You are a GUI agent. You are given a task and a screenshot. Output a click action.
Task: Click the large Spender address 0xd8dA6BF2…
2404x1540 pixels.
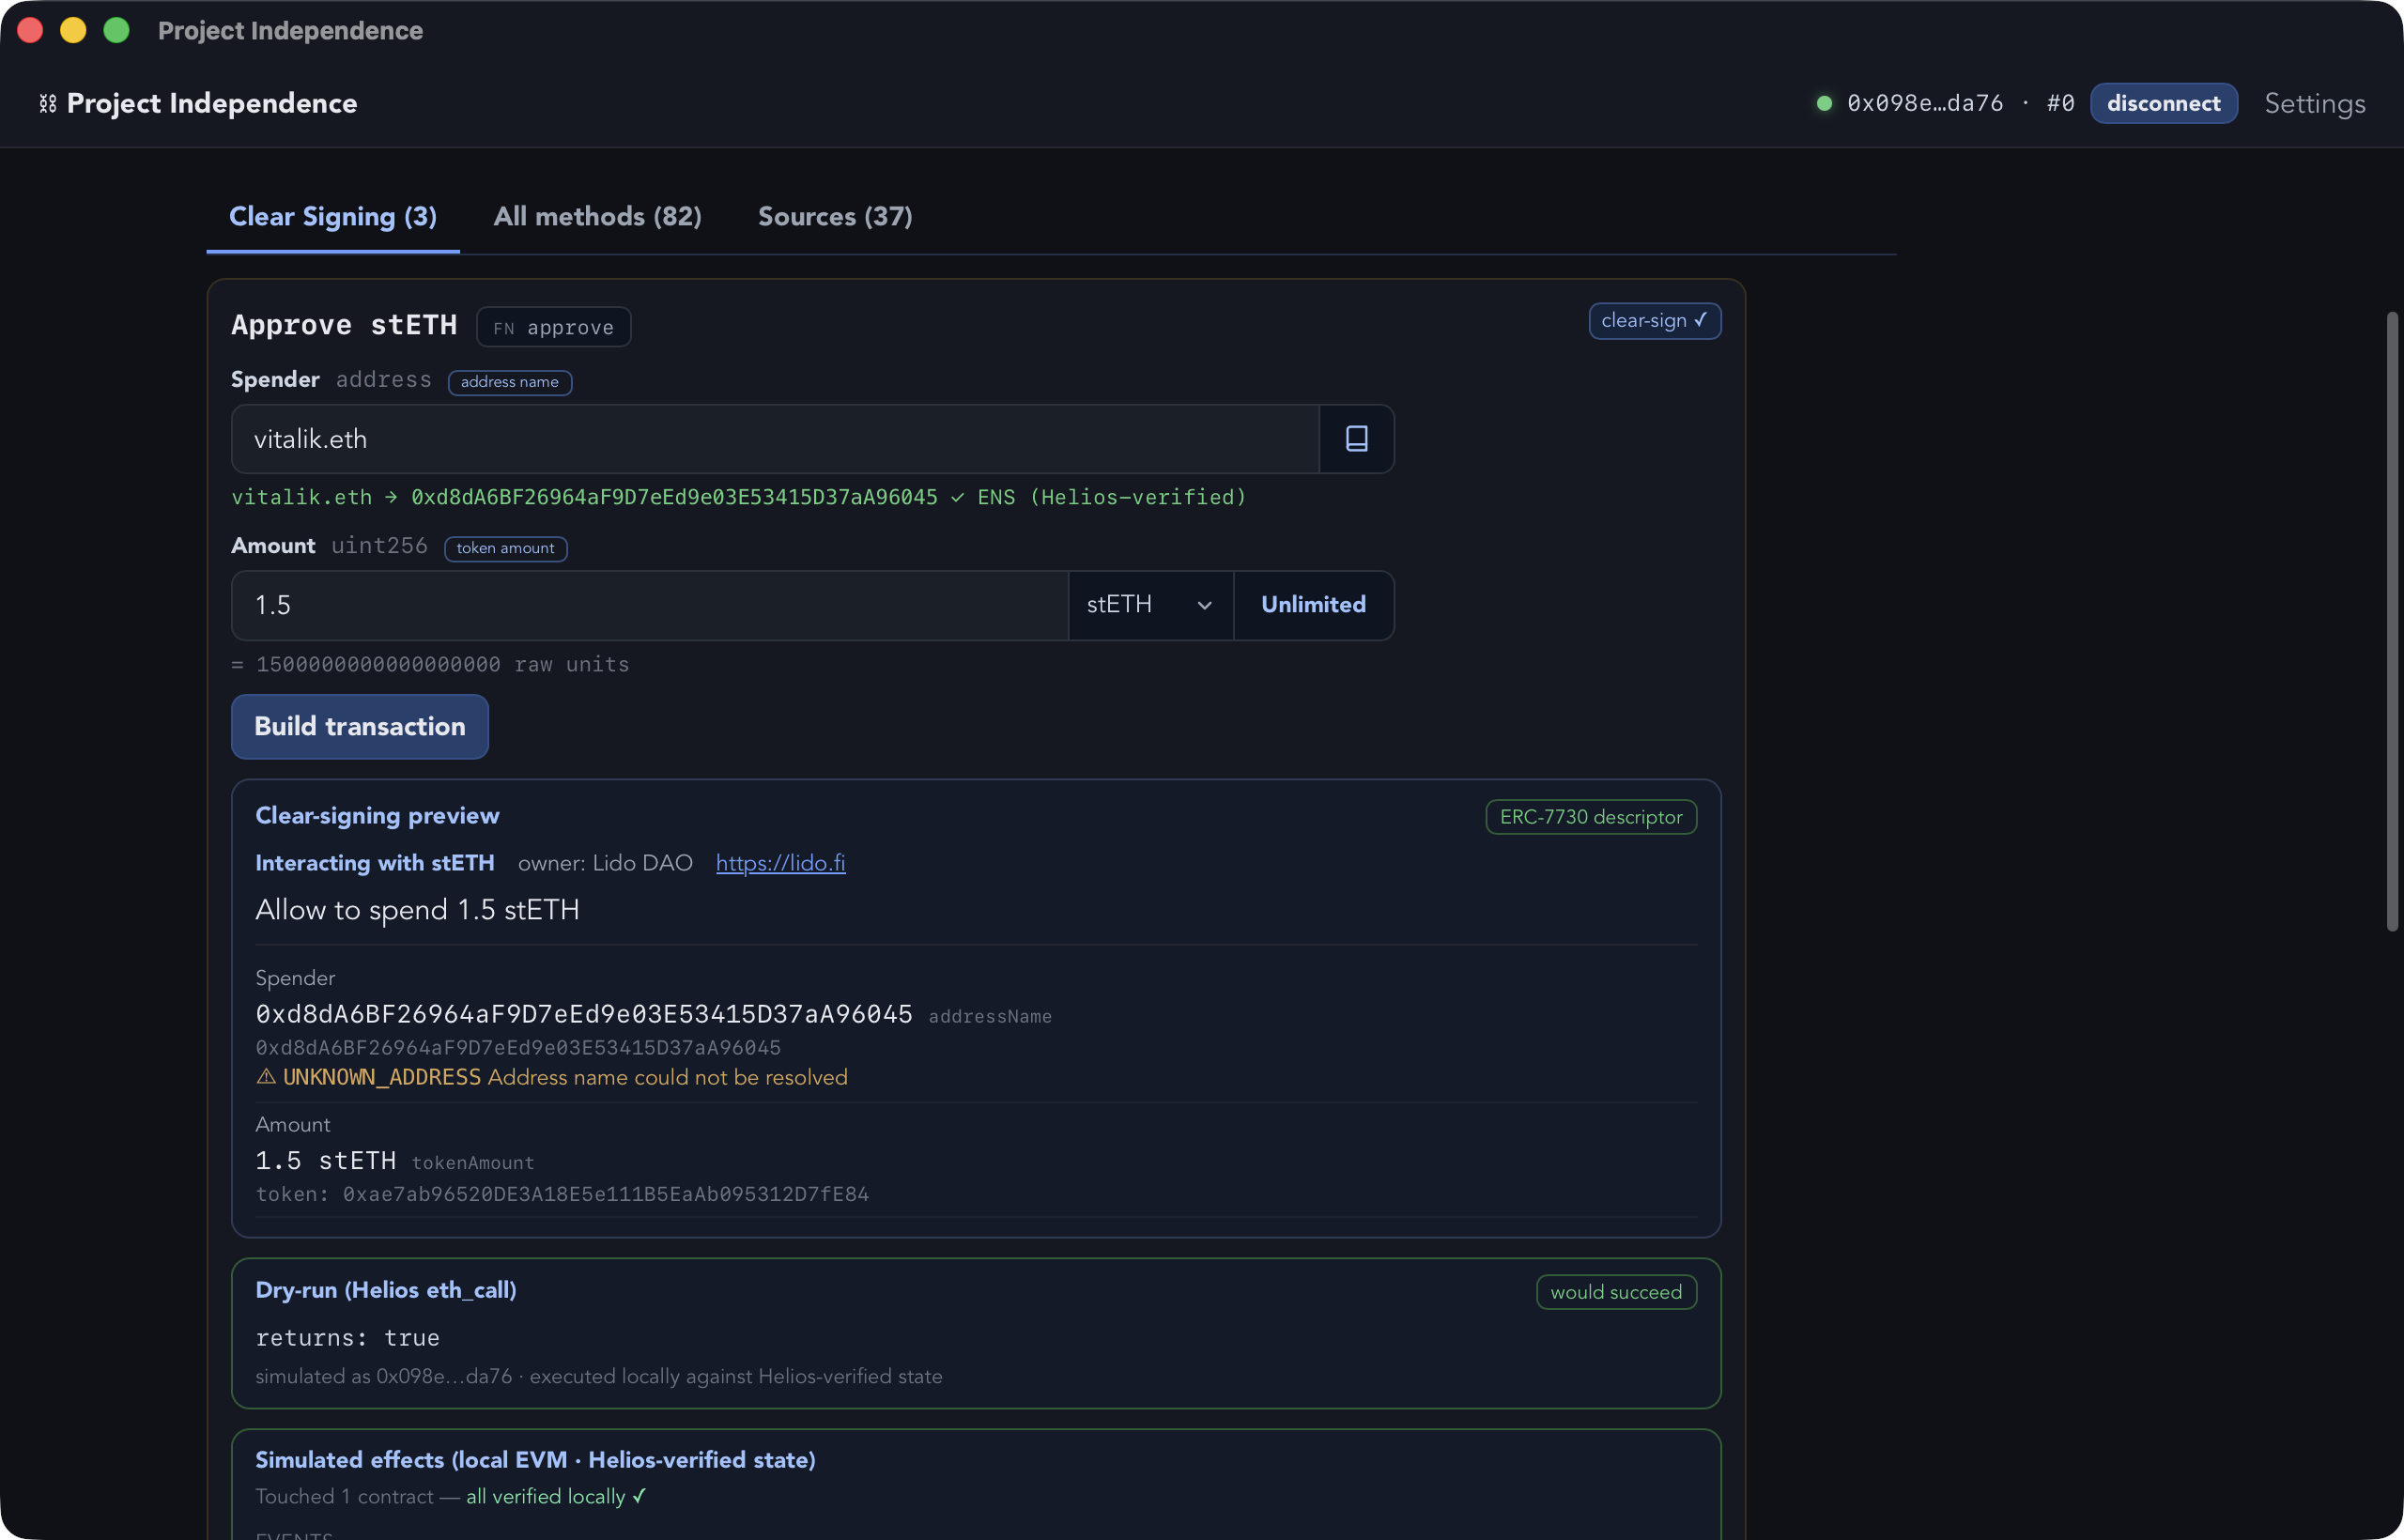click(584, 1014)
